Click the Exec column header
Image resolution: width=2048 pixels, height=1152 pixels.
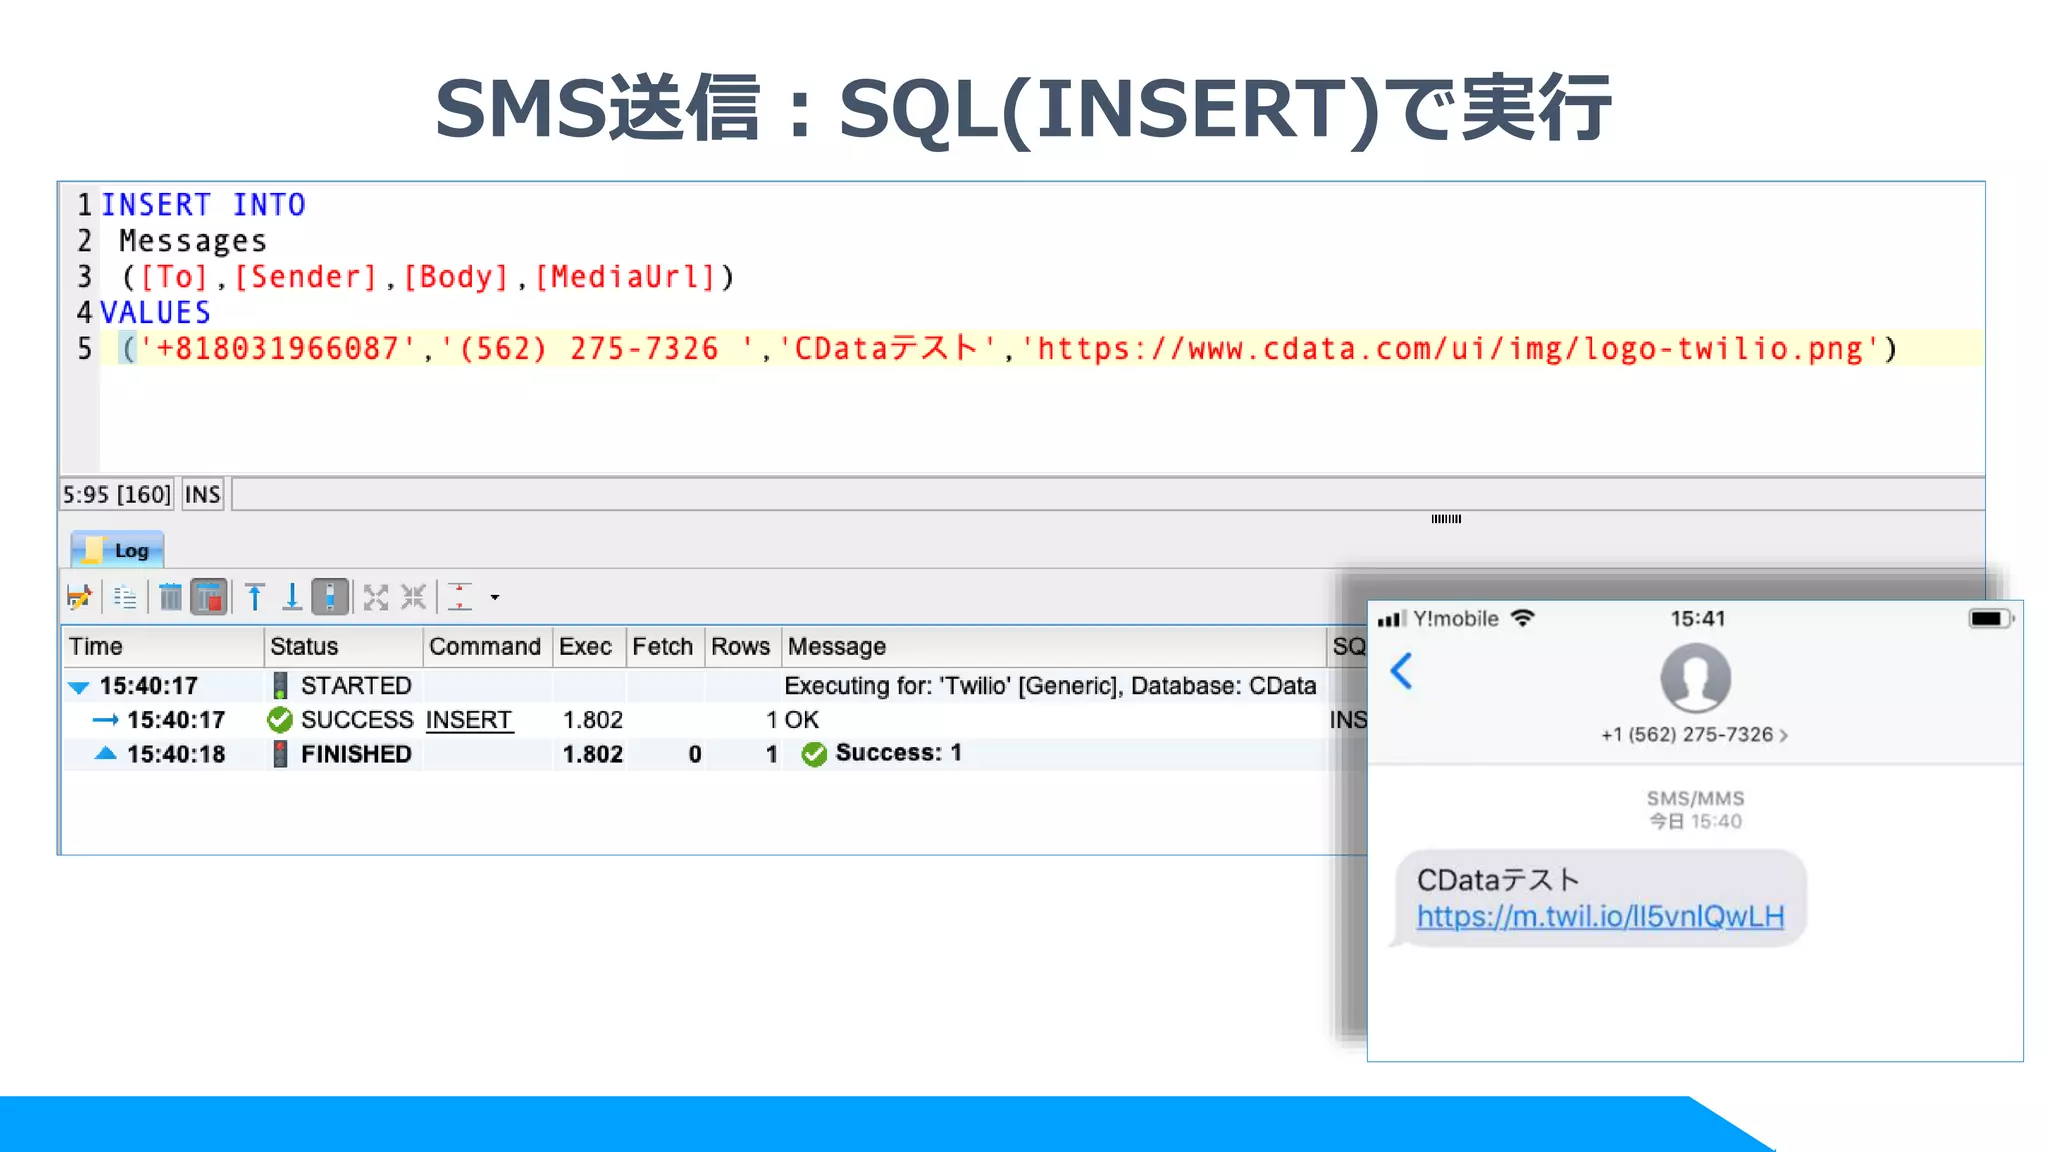(589, 646)
